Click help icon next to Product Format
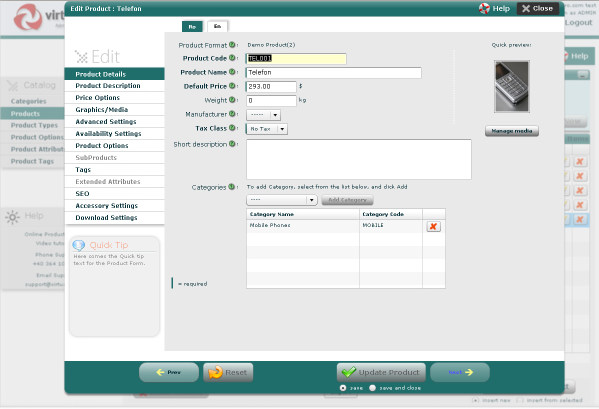This screenshot has width=599, height=409. [232, 45]
